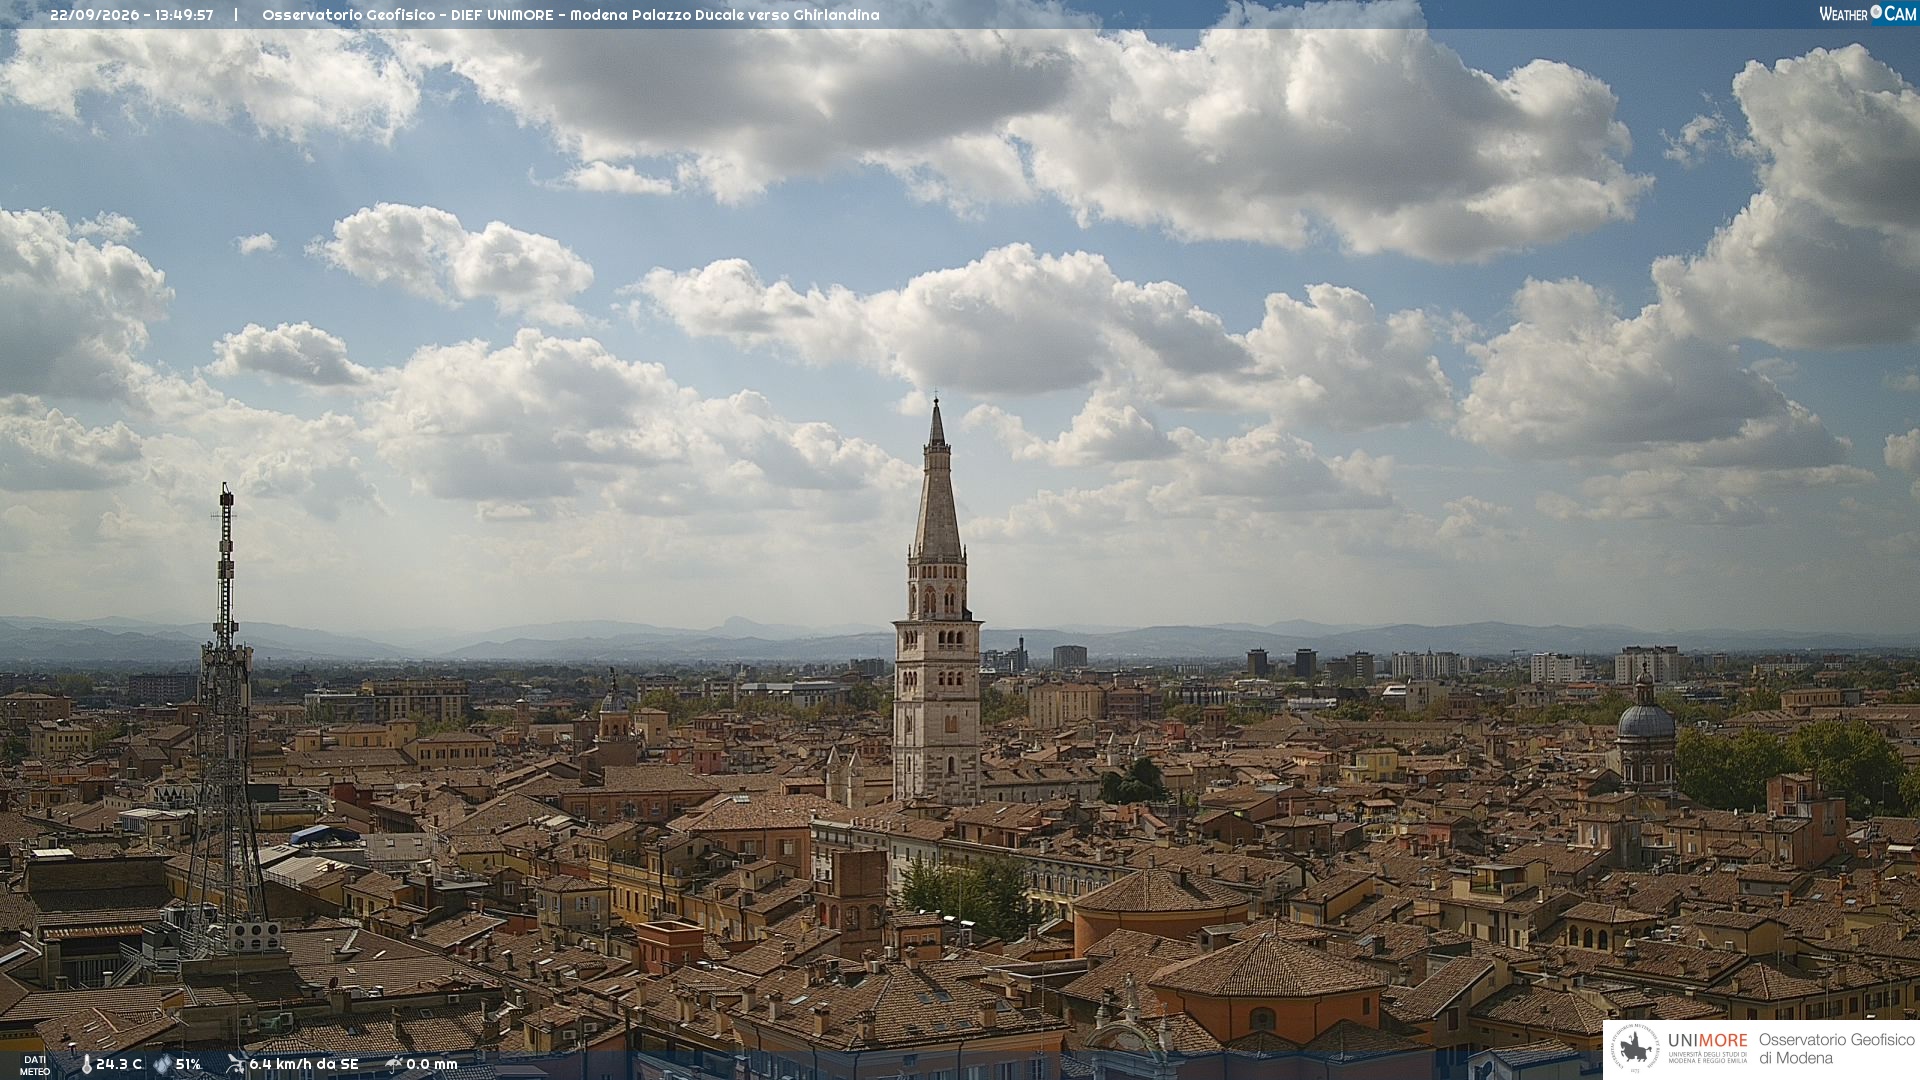This screenshot has width=1920, height=1080.
Task: Click the 51% humidity value
Action: [188, 1064]
